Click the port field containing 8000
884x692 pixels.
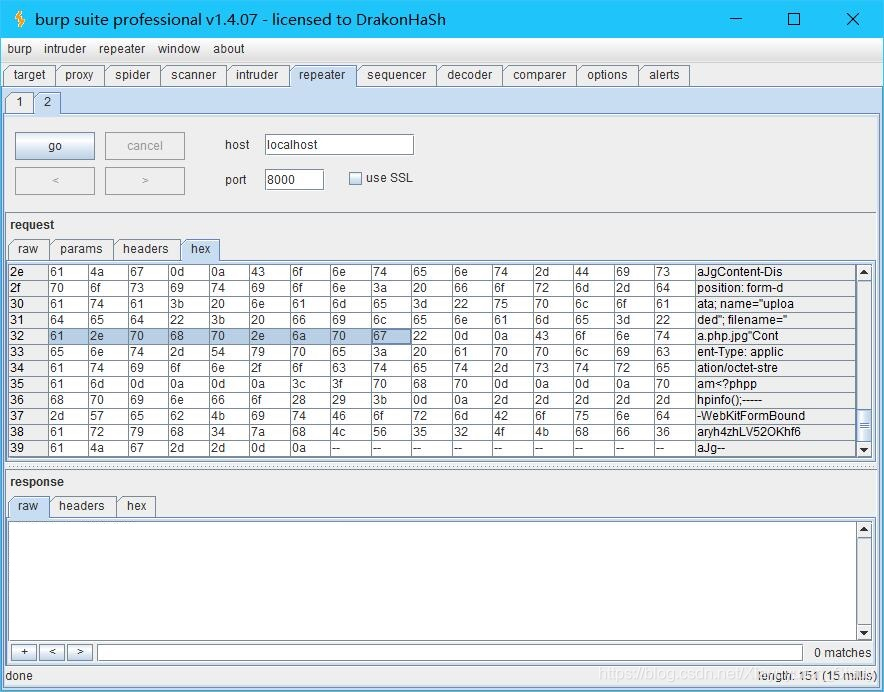tap(294, 179)
